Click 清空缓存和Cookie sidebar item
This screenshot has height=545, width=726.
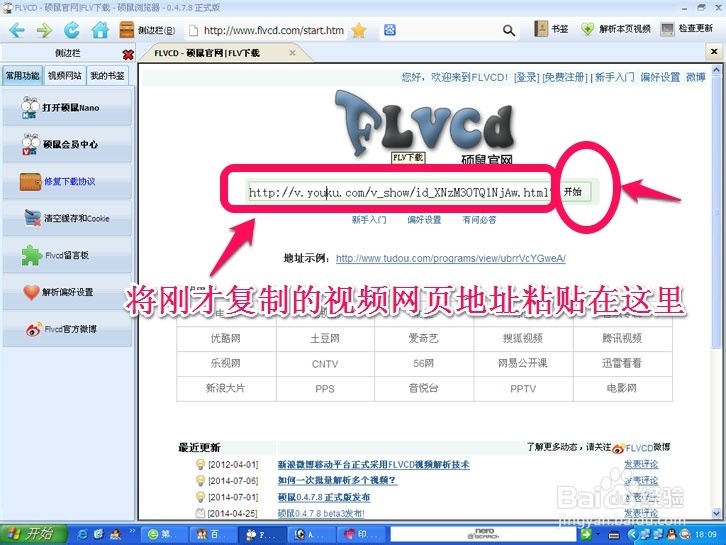tap(67, 218)
